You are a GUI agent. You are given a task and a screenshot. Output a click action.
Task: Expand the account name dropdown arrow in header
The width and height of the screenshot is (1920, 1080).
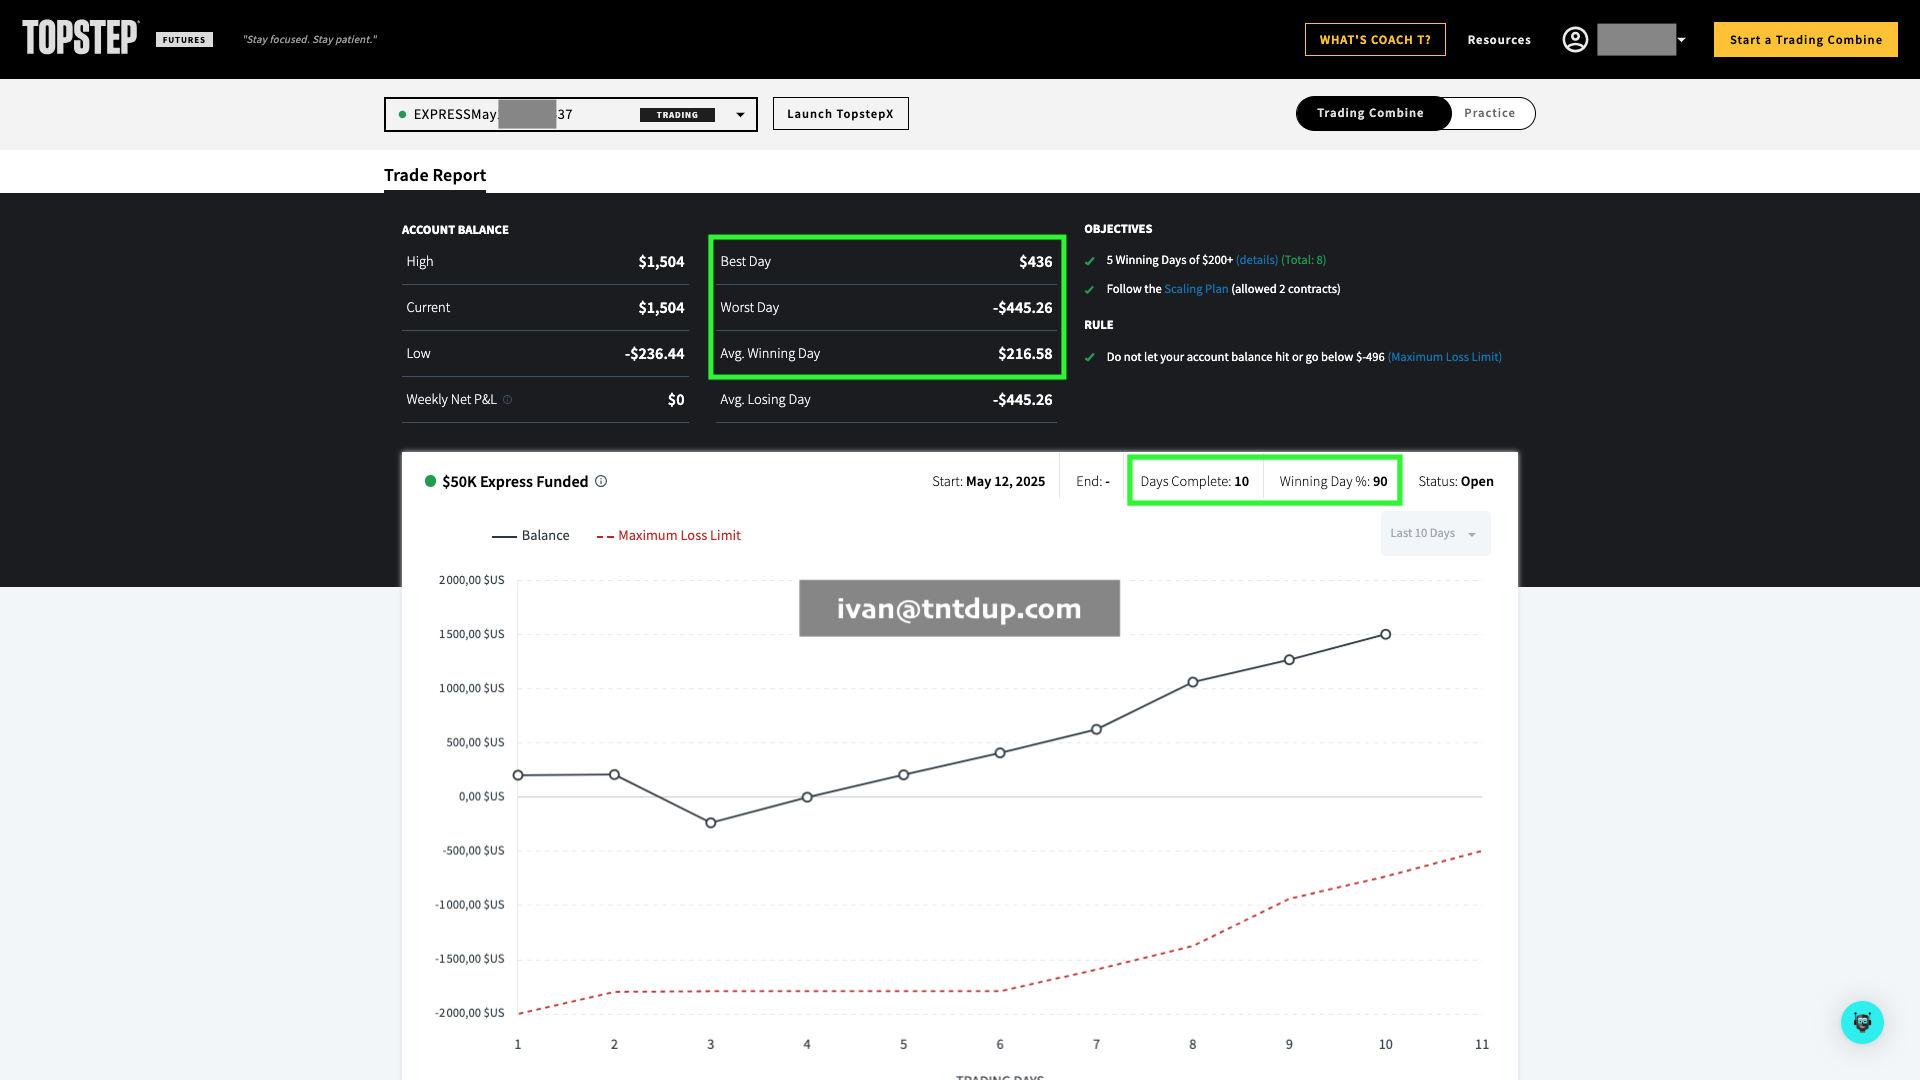(x=1682, y=40)
